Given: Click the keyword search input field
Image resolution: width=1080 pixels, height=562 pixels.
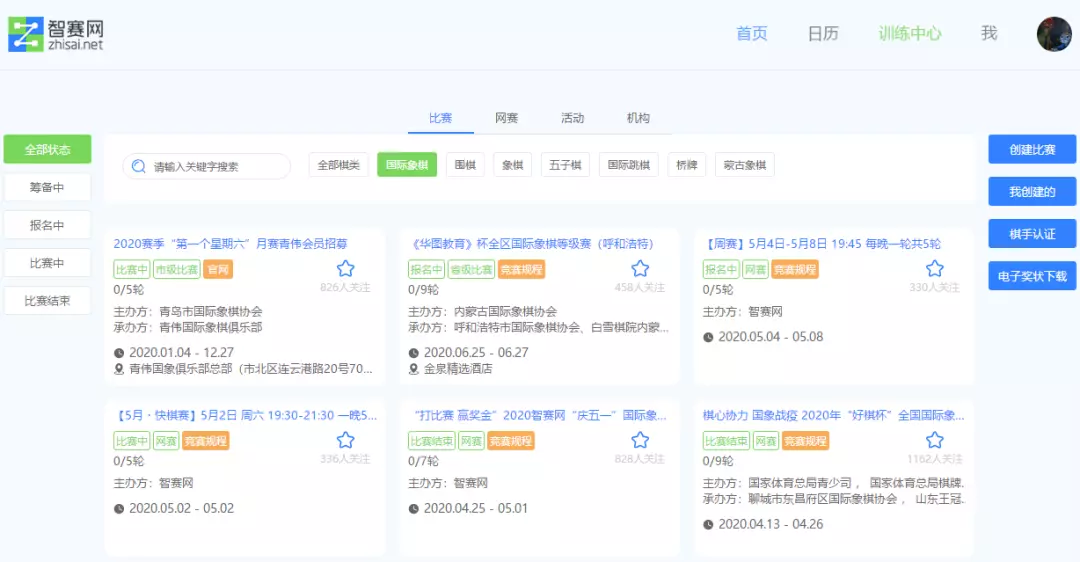Looking at the screenshot, I should tap(217, 166).
